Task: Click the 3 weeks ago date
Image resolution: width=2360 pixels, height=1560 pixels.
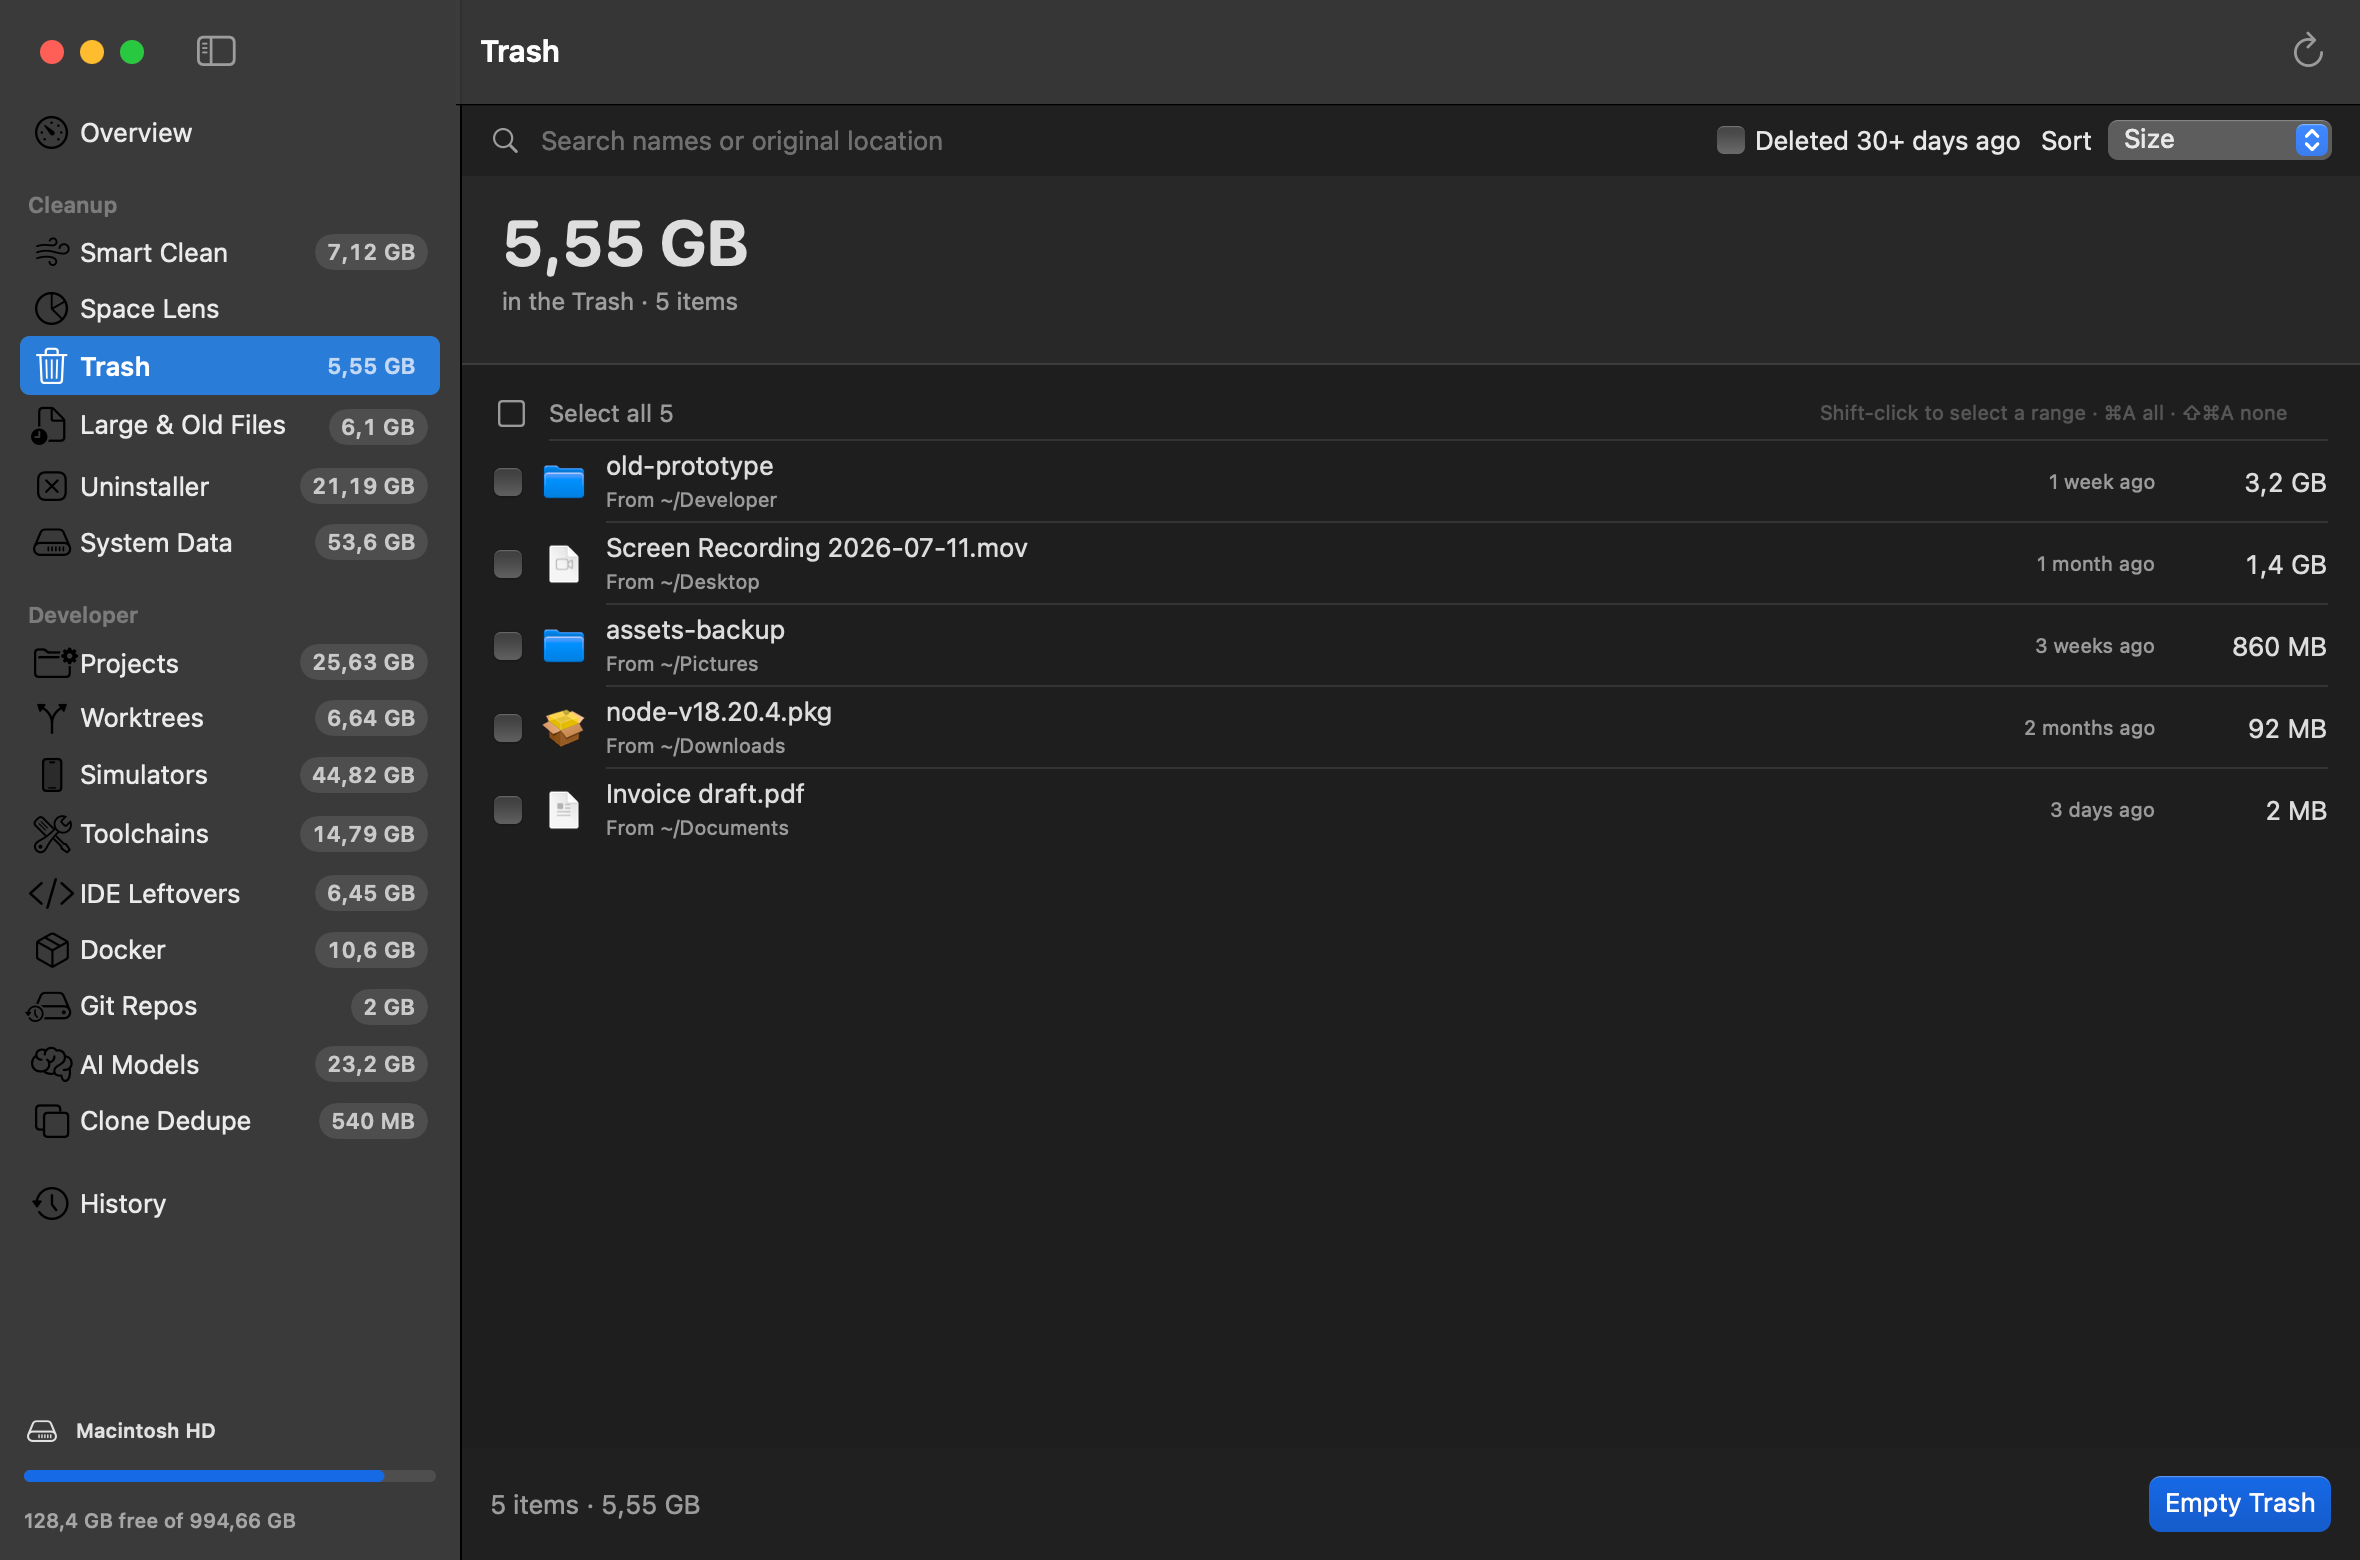Action: pos(2095,646)
